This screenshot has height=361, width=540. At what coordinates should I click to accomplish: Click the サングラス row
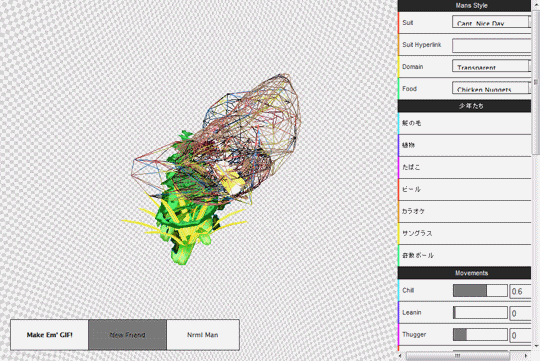pos(464,233)
